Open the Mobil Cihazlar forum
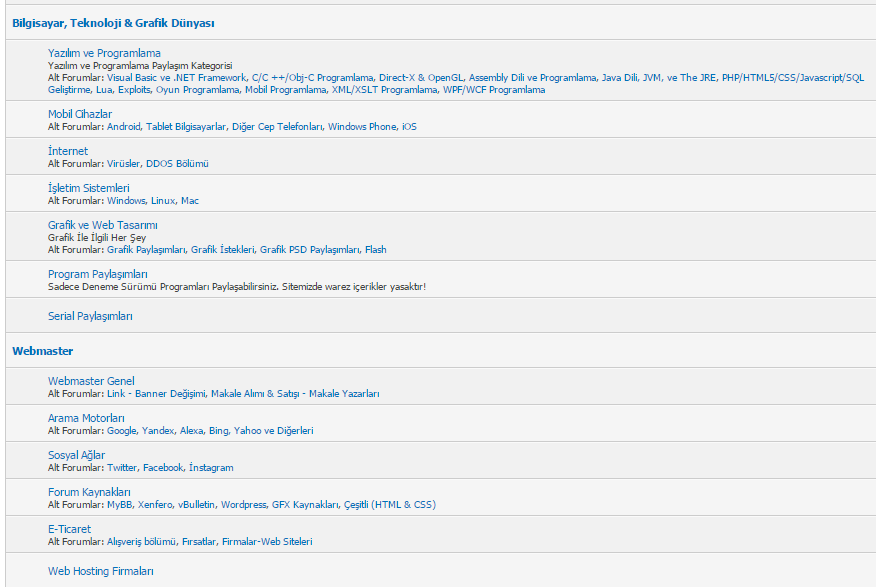The height and width of the screenshot is (587, 876). pos(80,114)
